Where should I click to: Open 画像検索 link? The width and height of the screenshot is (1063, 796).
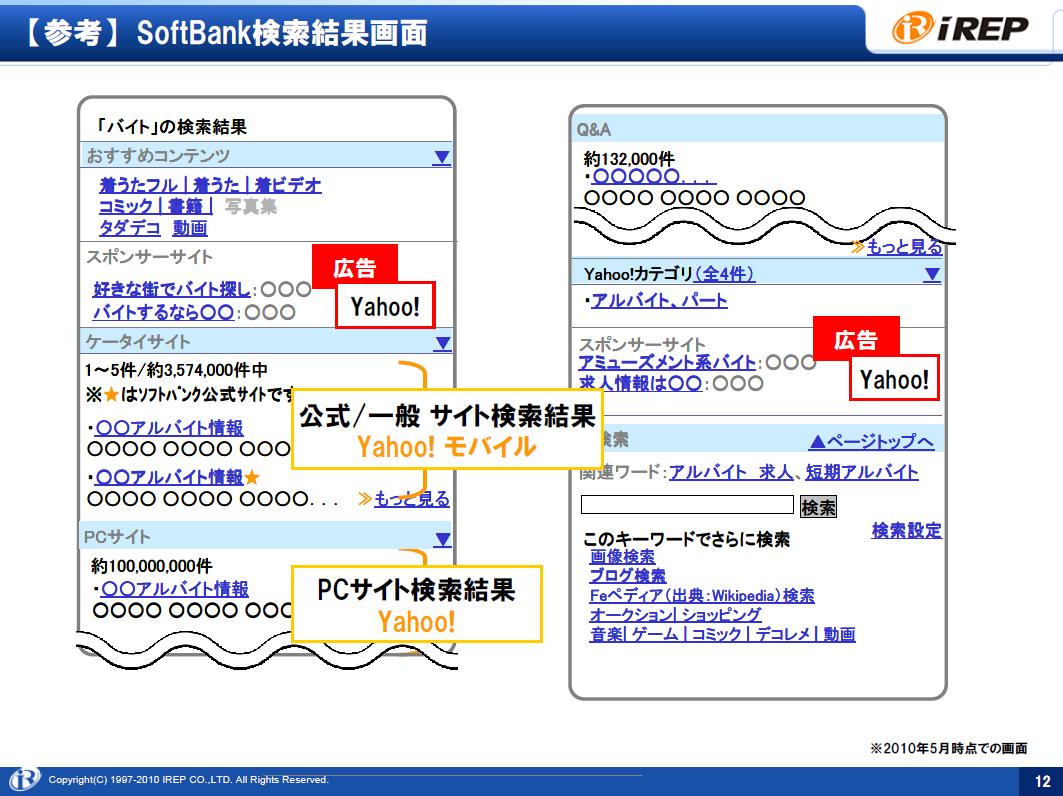[622, 557]
